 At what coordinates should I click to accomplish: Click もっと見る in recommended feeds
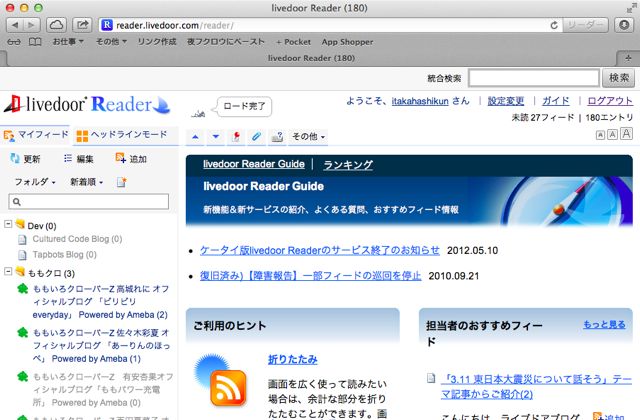604,324
